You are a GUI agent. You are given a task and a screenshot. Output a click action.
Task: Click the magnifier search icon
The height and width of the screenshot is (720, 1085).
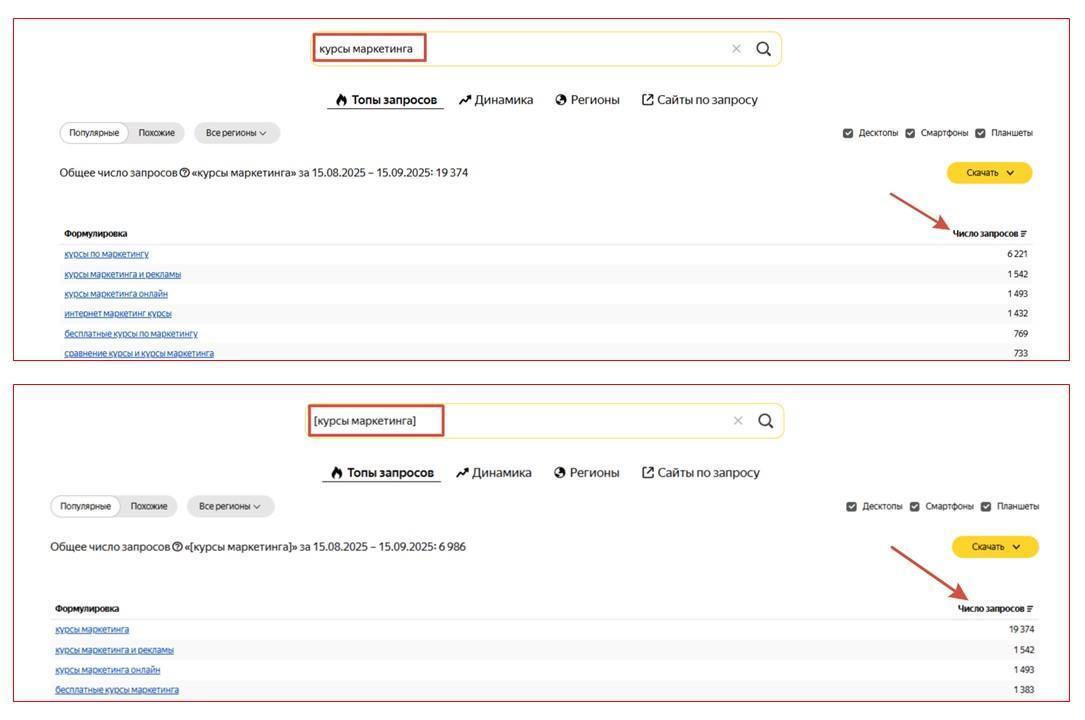coord(764,47)
